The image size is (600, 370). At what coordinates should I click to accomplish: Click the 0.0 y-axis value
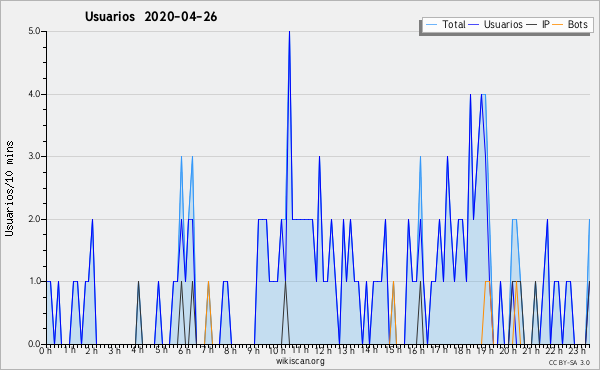click(34, 344)
